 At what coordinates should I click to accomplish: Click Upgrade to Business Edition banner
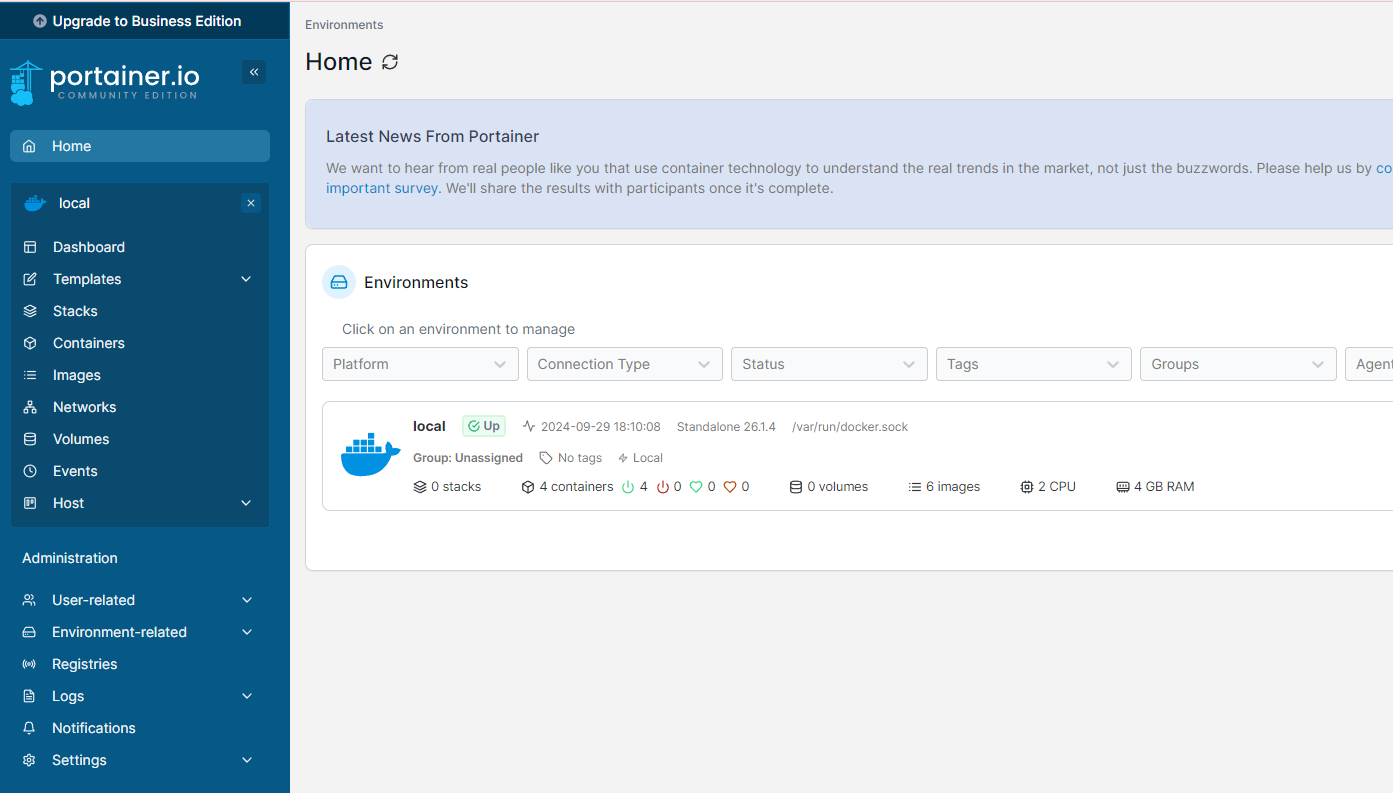tap(145, 20)
